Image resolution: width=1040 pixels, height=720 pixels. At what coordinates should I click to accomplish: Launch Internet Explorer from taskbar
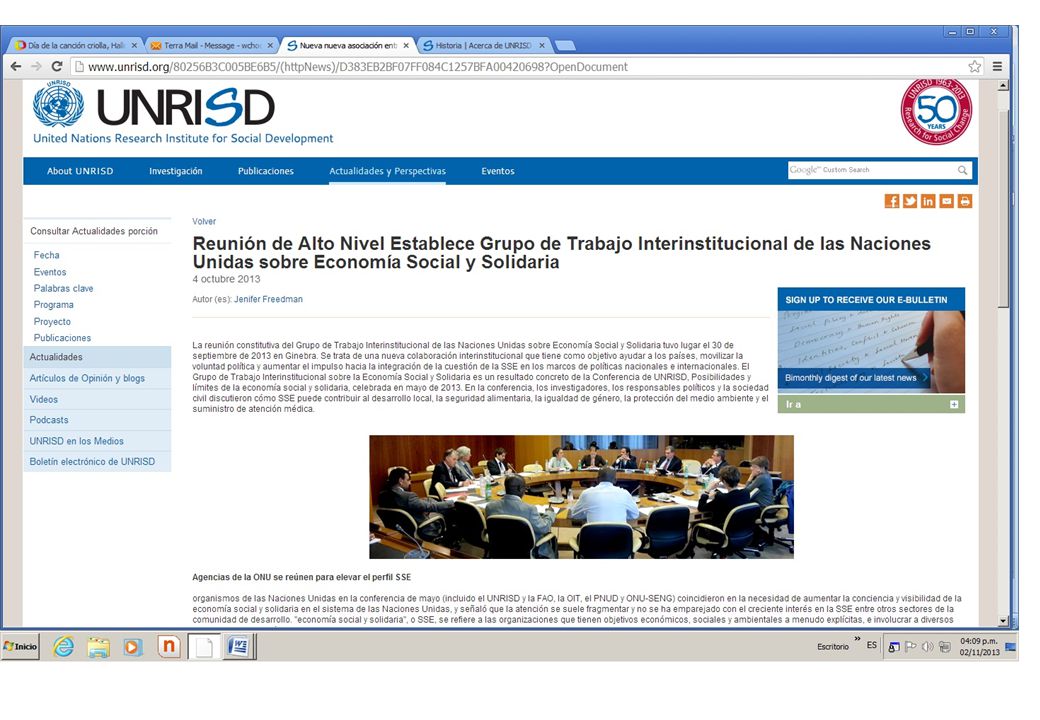pos(64,646)
